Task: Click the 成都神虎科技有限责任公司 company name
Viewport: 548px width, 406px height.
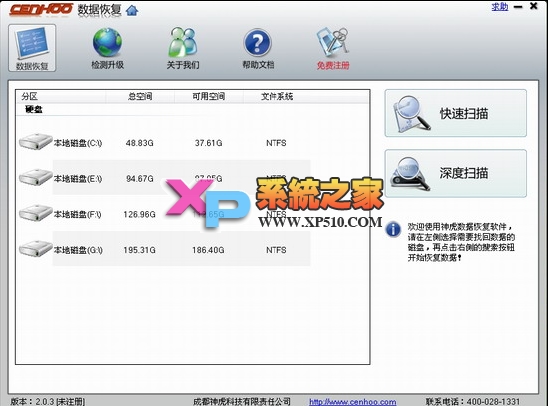Action: point(242,401)
